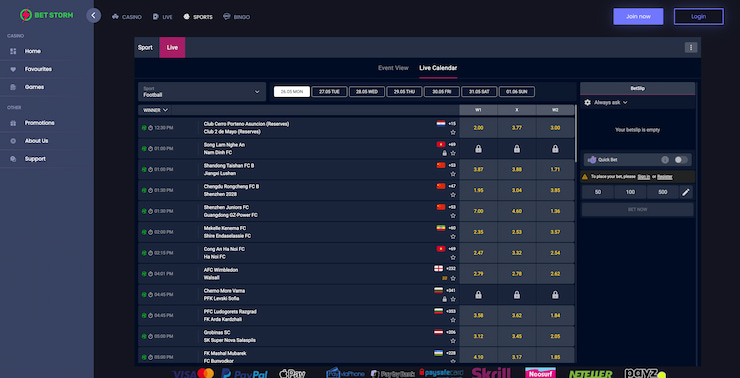This screenshot has height=378, width=740.
Task: Click the Login button
Action: click(x=698, y=16)
